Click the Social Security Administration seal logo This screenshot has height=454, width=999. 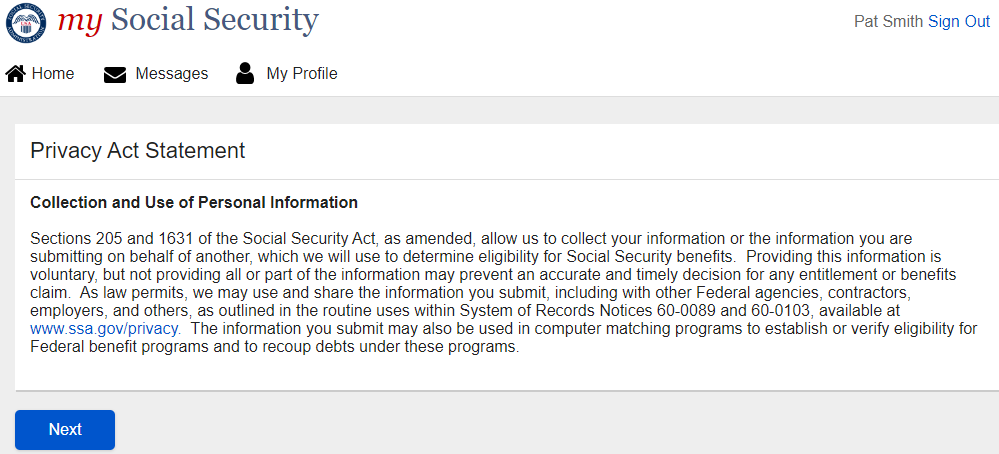[x=26, y=20]
